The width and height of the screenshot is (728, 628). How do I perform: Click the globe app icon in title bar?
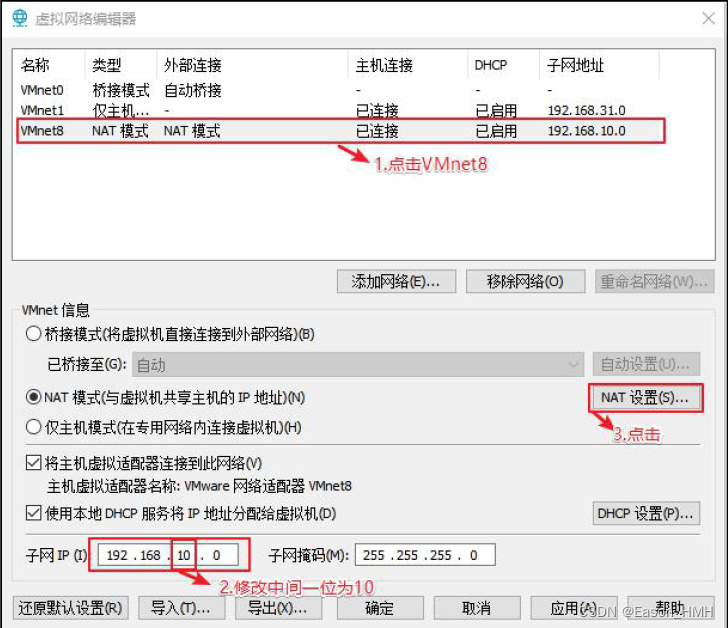click(x=20, y=18)
